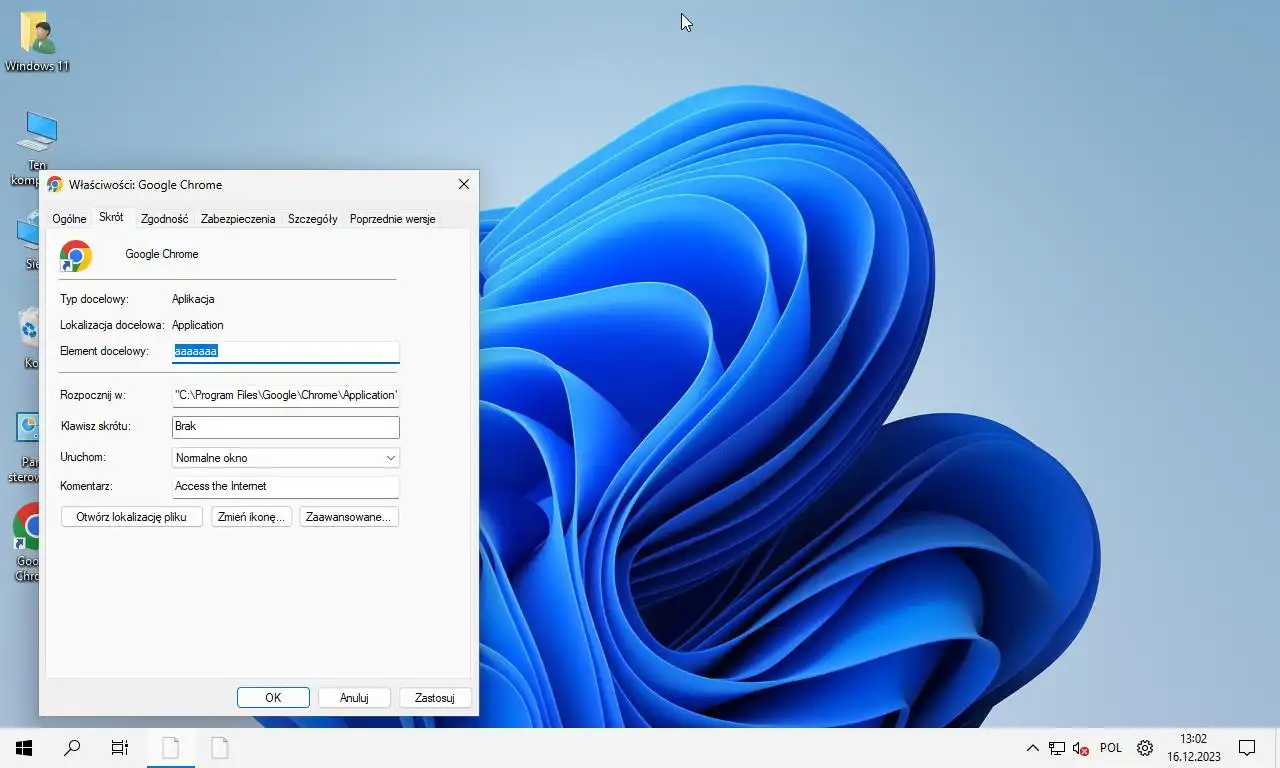
Task: Open Task View on the taskbar
Action: tap(120, 747)
